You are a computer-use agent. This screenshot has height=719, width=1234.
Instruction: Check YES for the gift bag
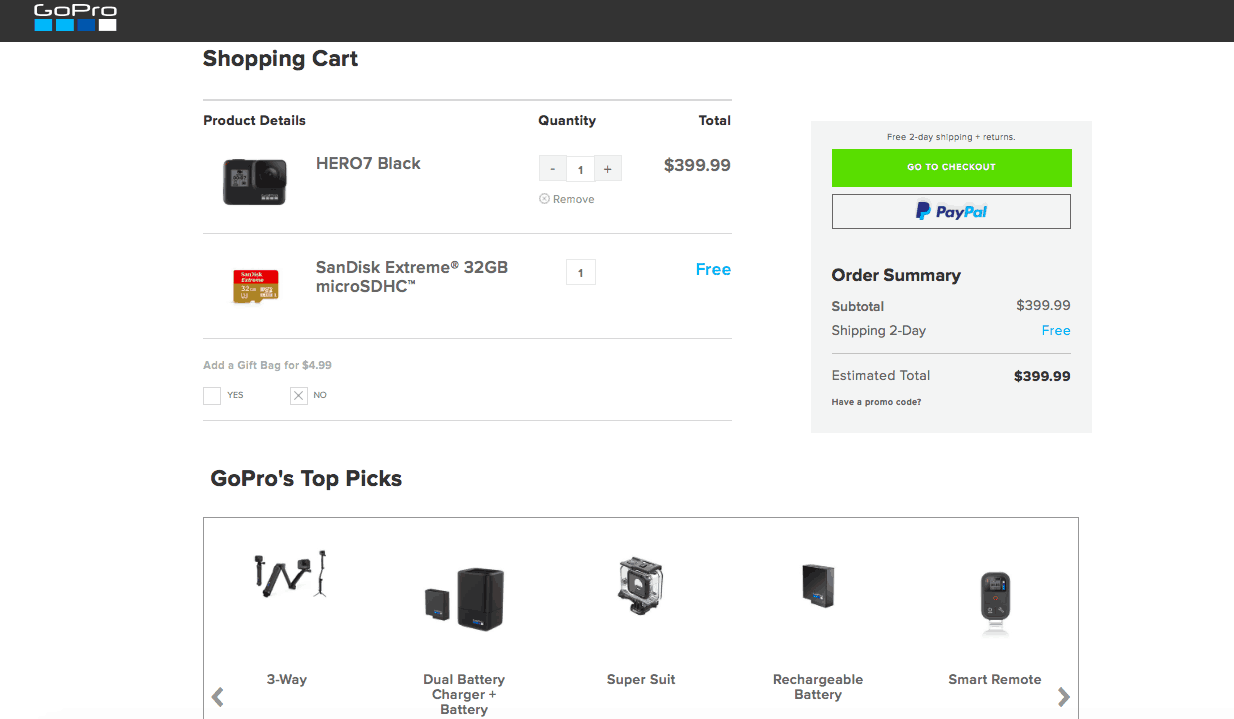point(212,395)
